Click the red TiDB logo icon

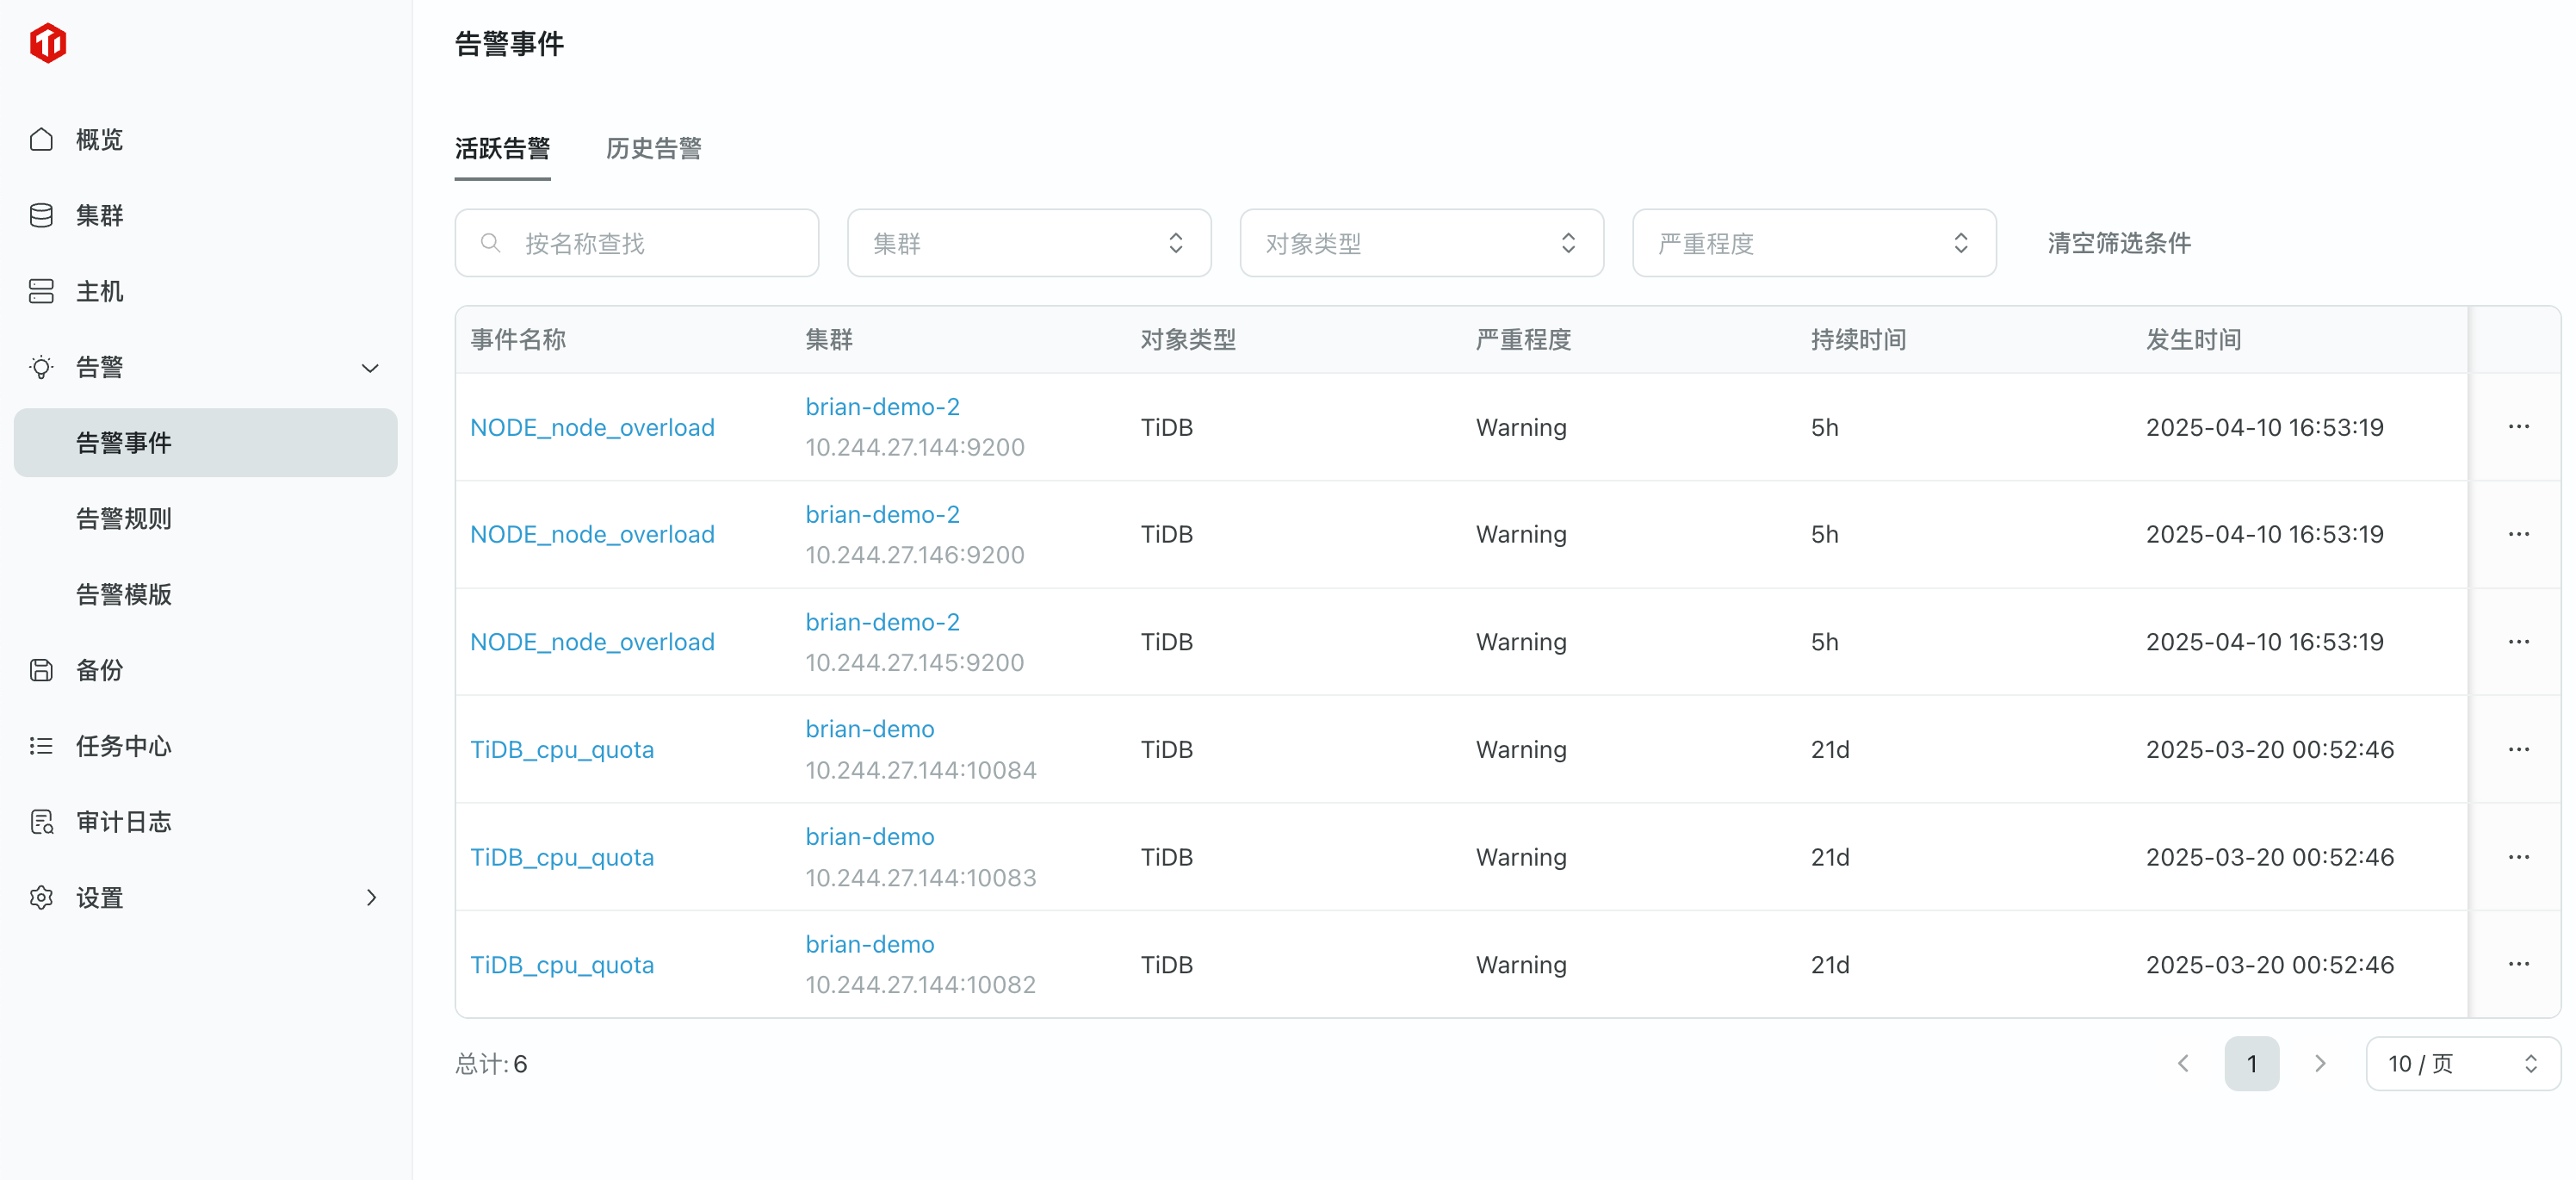click(x=48, y=43)
